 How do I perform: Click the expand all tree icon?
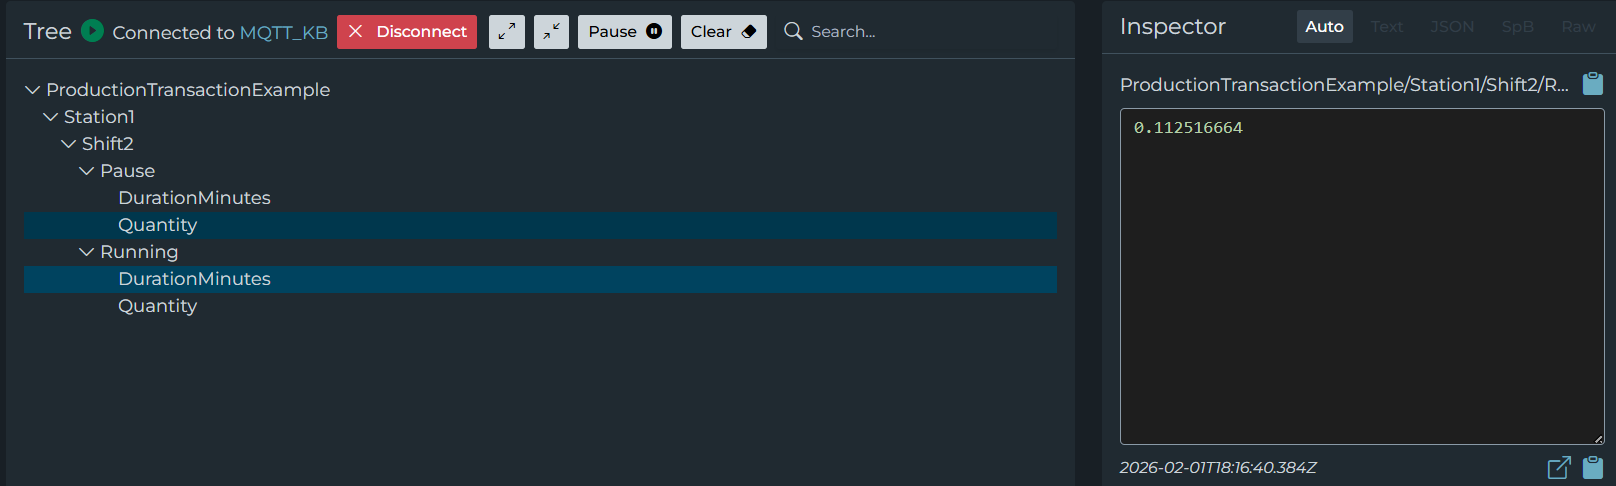pyautogui.click(x=507, y=32)
